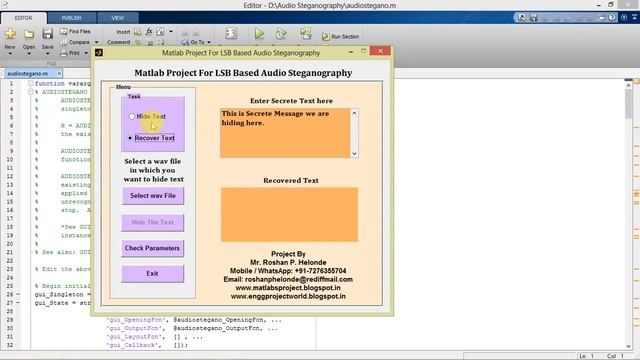Open the Open dropdown arrow
This screenshot has height=360, width=640.
29,53
